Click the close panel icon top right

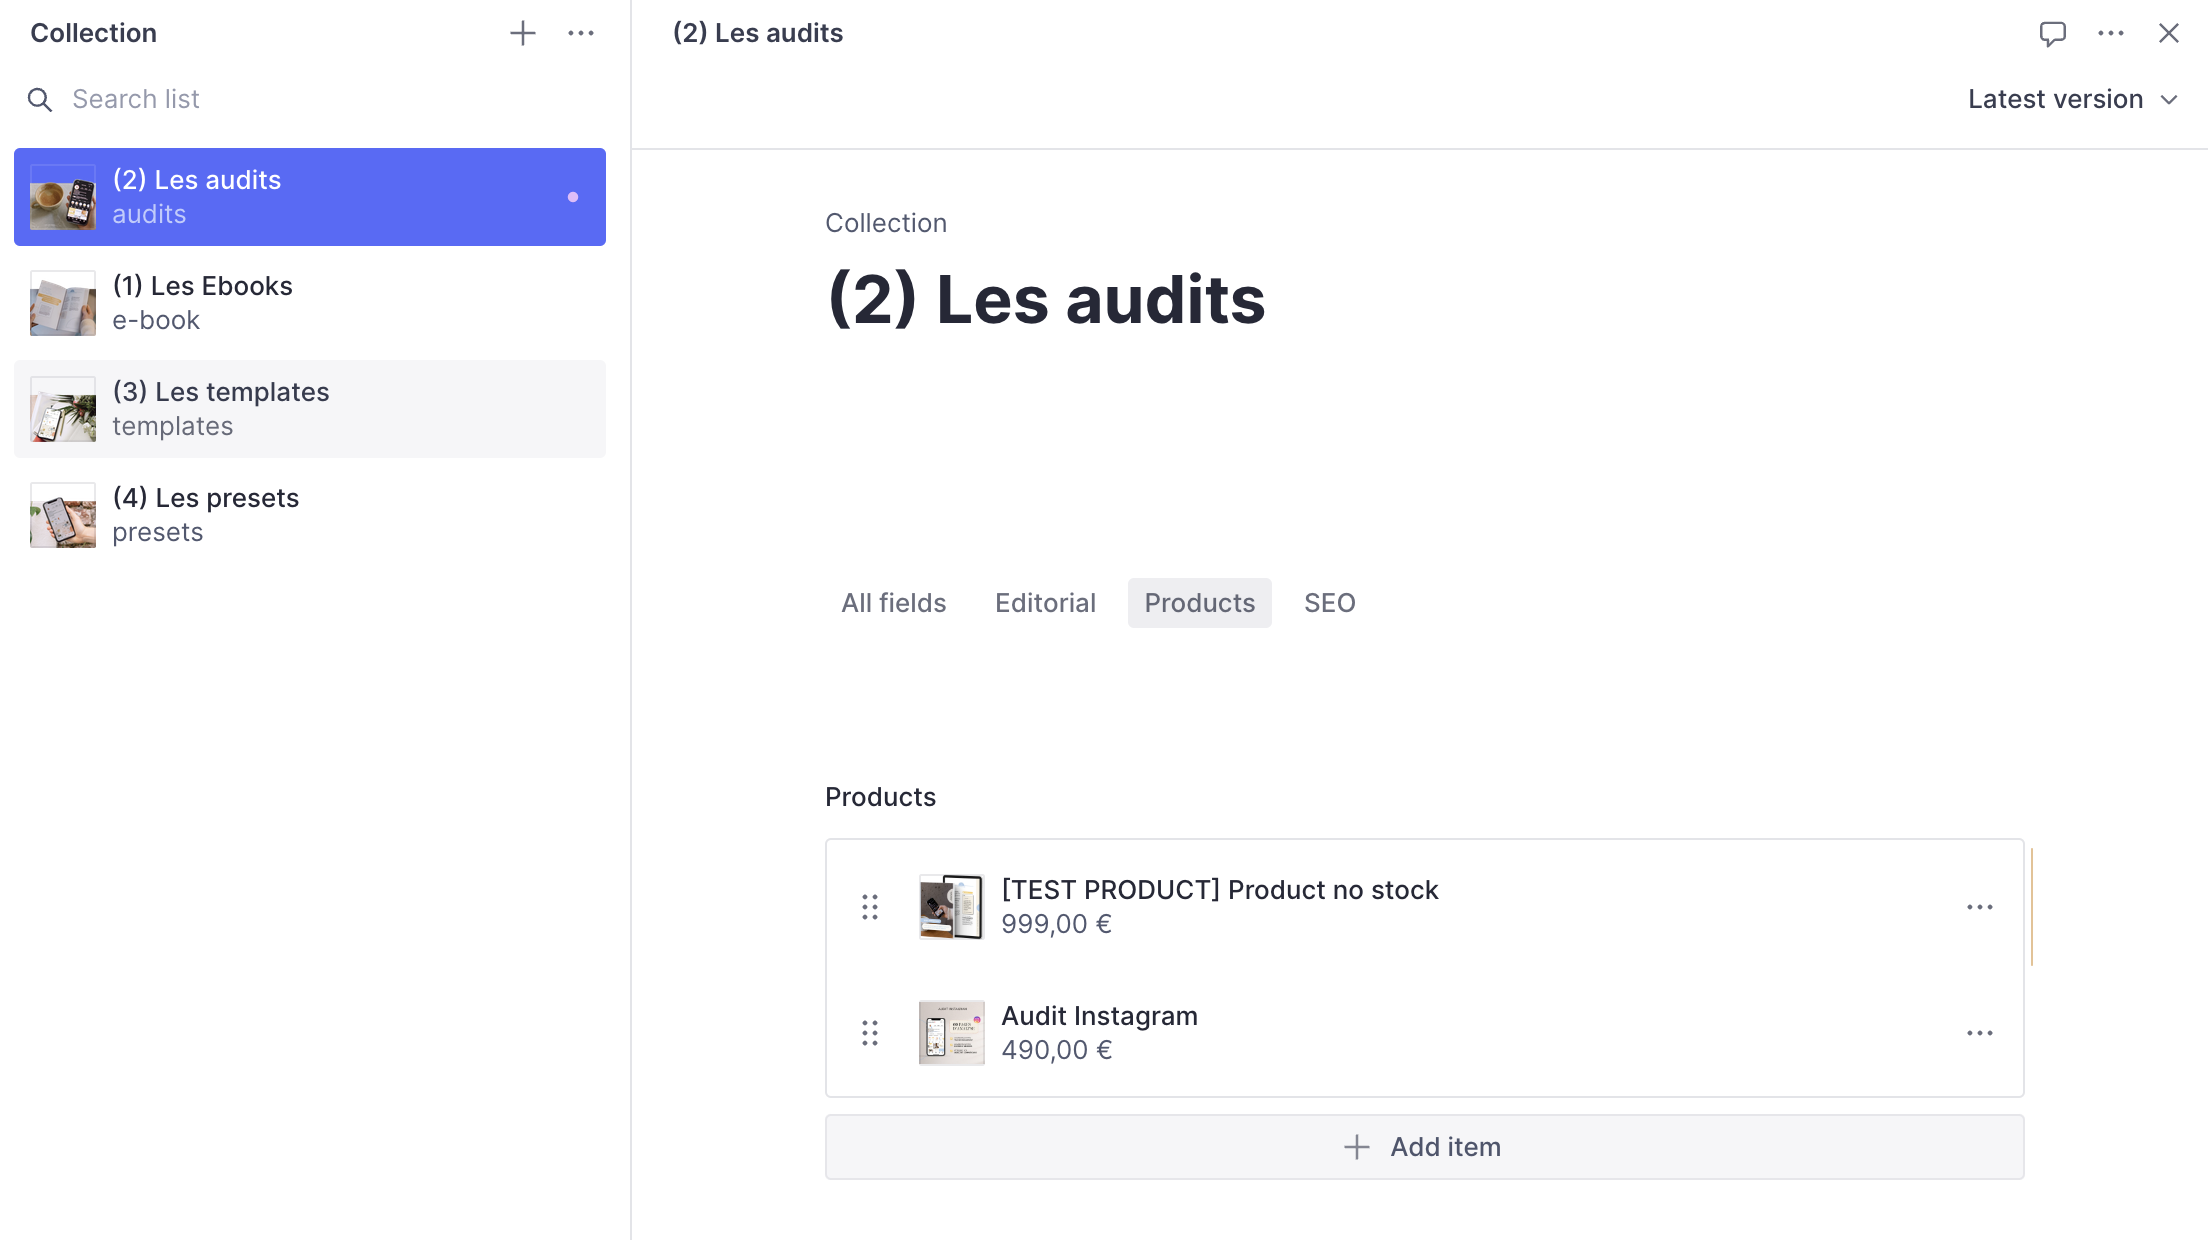2169,33
